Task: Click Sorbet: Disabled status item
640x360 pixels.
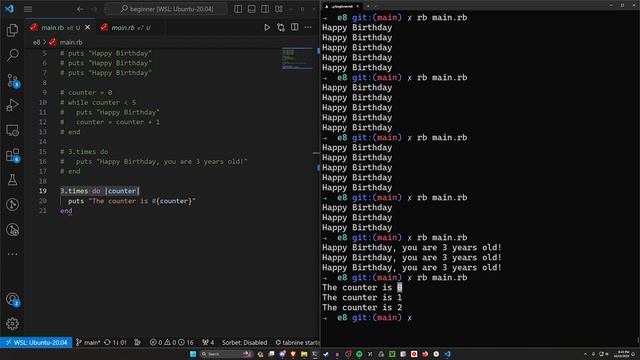Action: 244,342
